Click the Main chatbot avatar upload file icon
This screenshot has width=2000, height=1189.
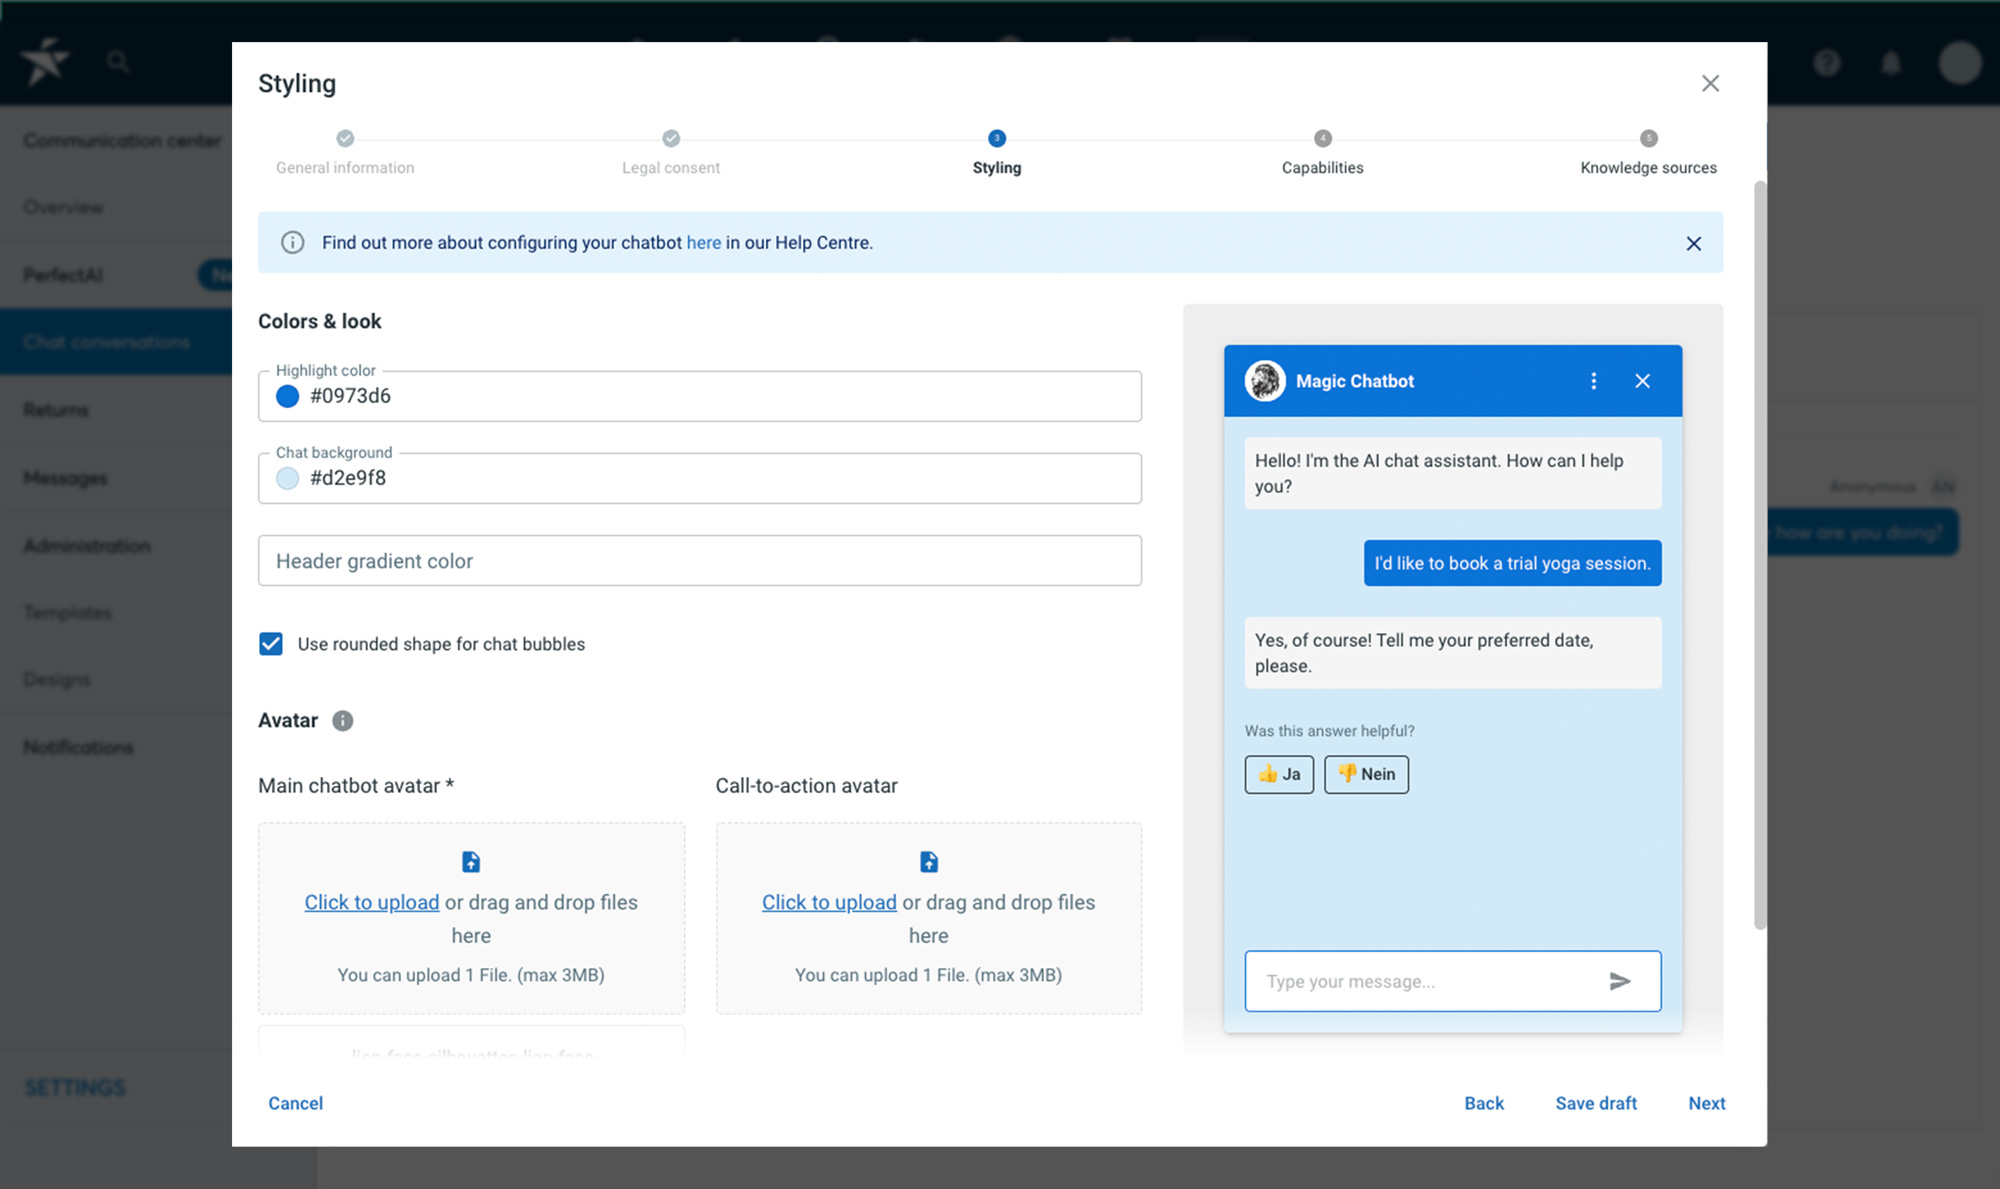[471, 861]
